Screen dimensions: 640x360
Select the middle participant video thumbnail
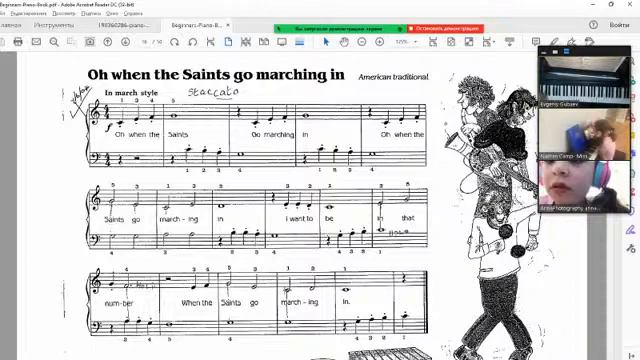click(584, 134)
